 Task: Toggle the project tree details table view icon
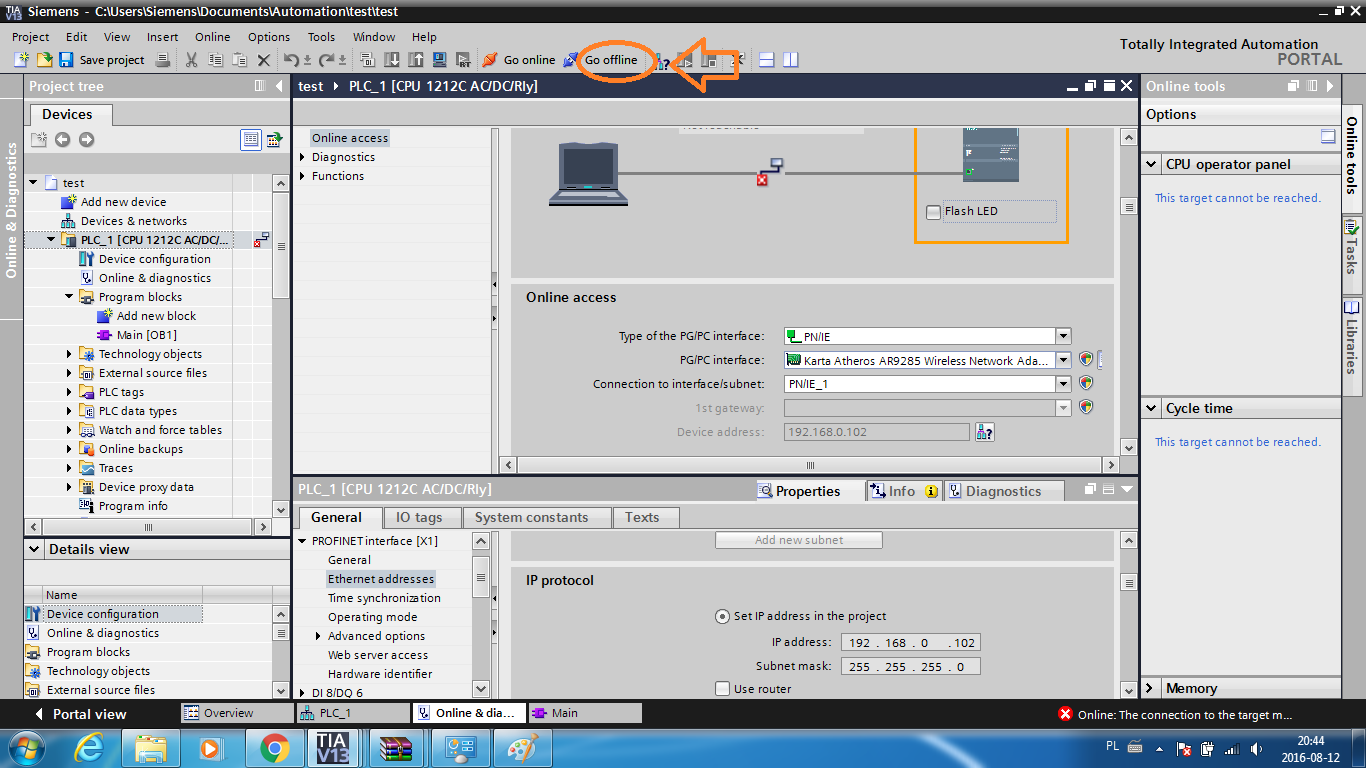tap(251, 139)
